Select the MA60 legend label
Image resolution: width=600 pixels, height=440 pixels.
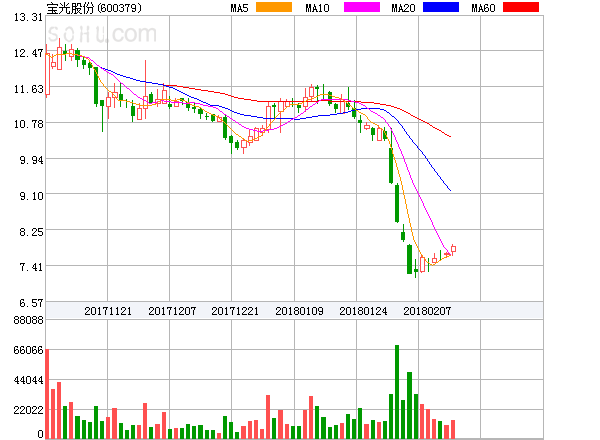click(x=483, y=8)
